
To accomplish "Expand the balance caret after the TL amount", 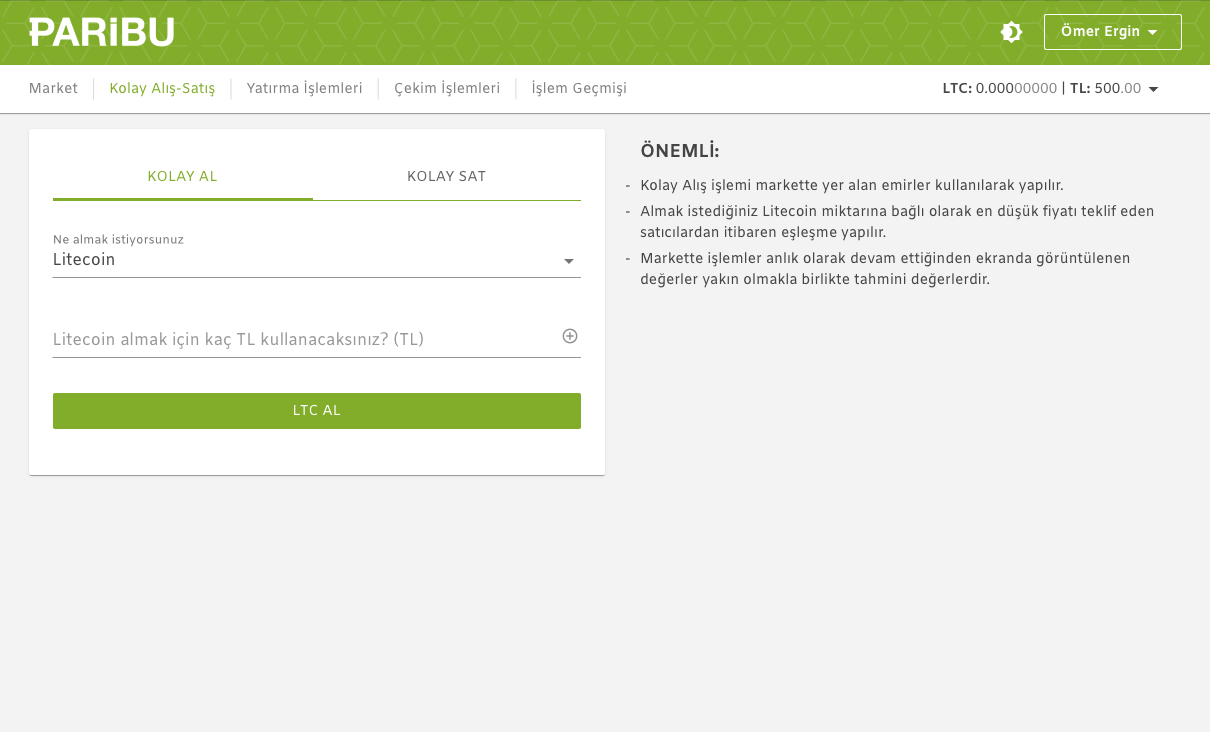I will (1153, 90).
